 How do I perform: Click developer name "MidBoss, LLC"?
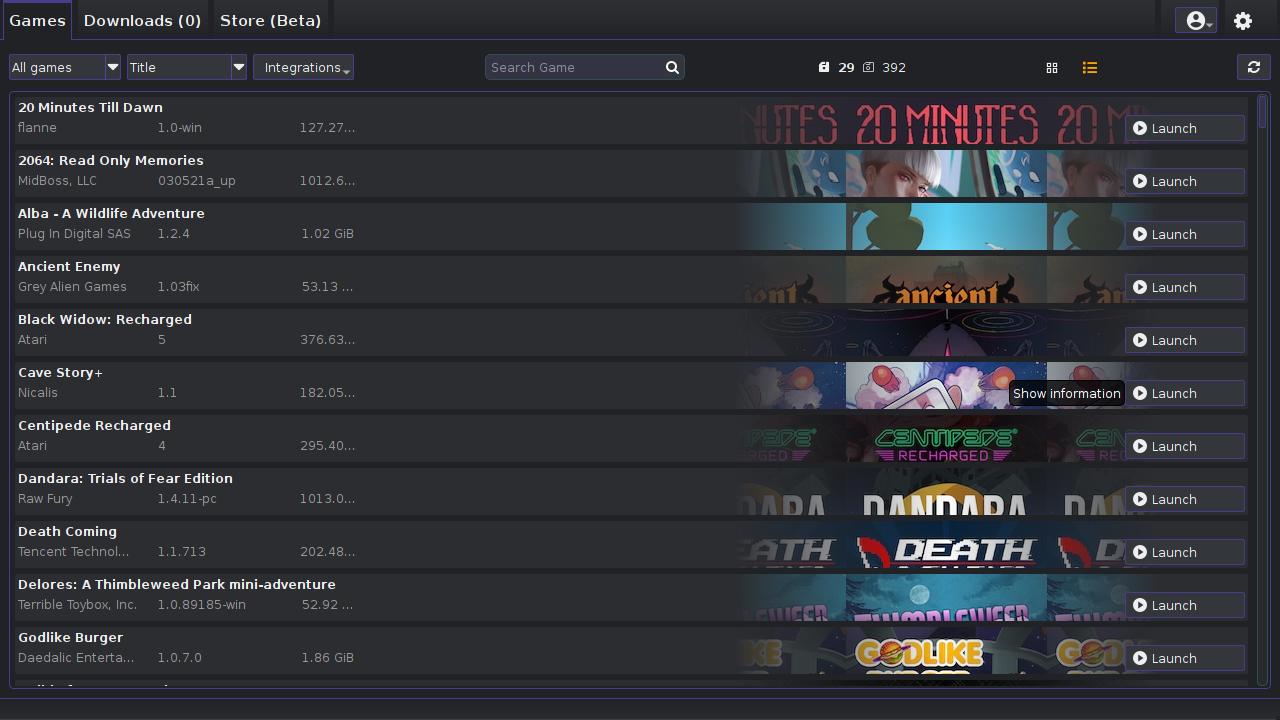tap(57, 180)
